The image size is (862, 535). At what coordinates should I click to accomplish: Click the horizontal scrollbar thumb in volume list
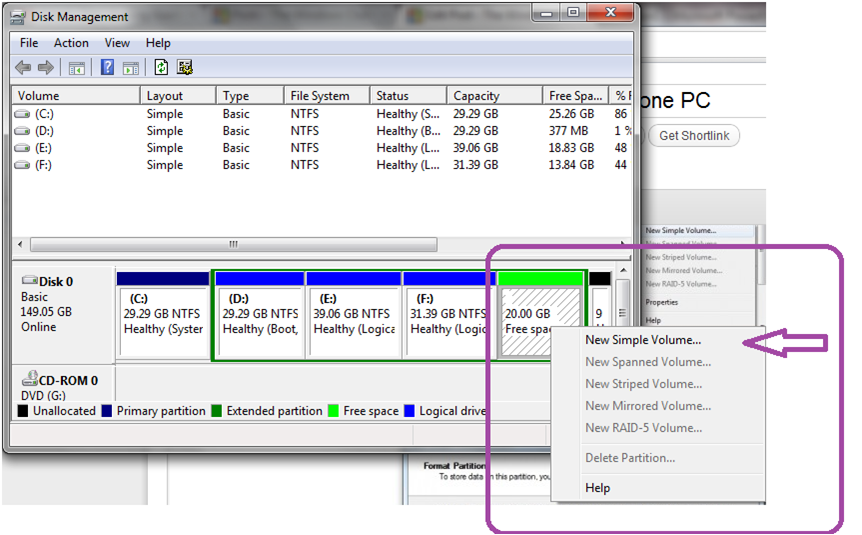234,244
